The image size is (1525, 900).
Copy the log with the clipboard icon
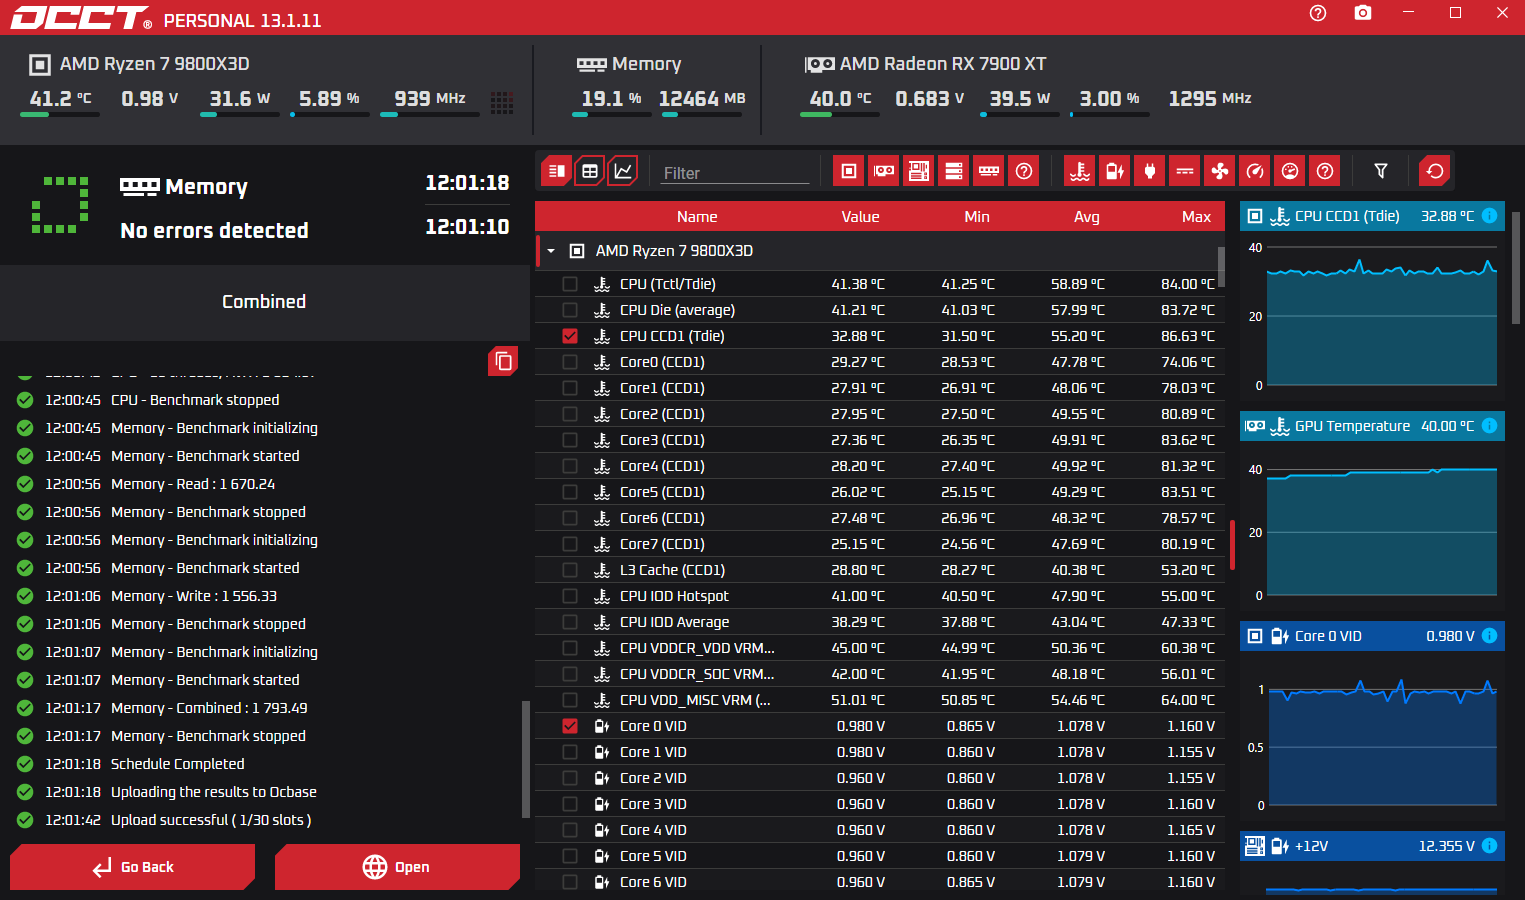click(503, 361)
